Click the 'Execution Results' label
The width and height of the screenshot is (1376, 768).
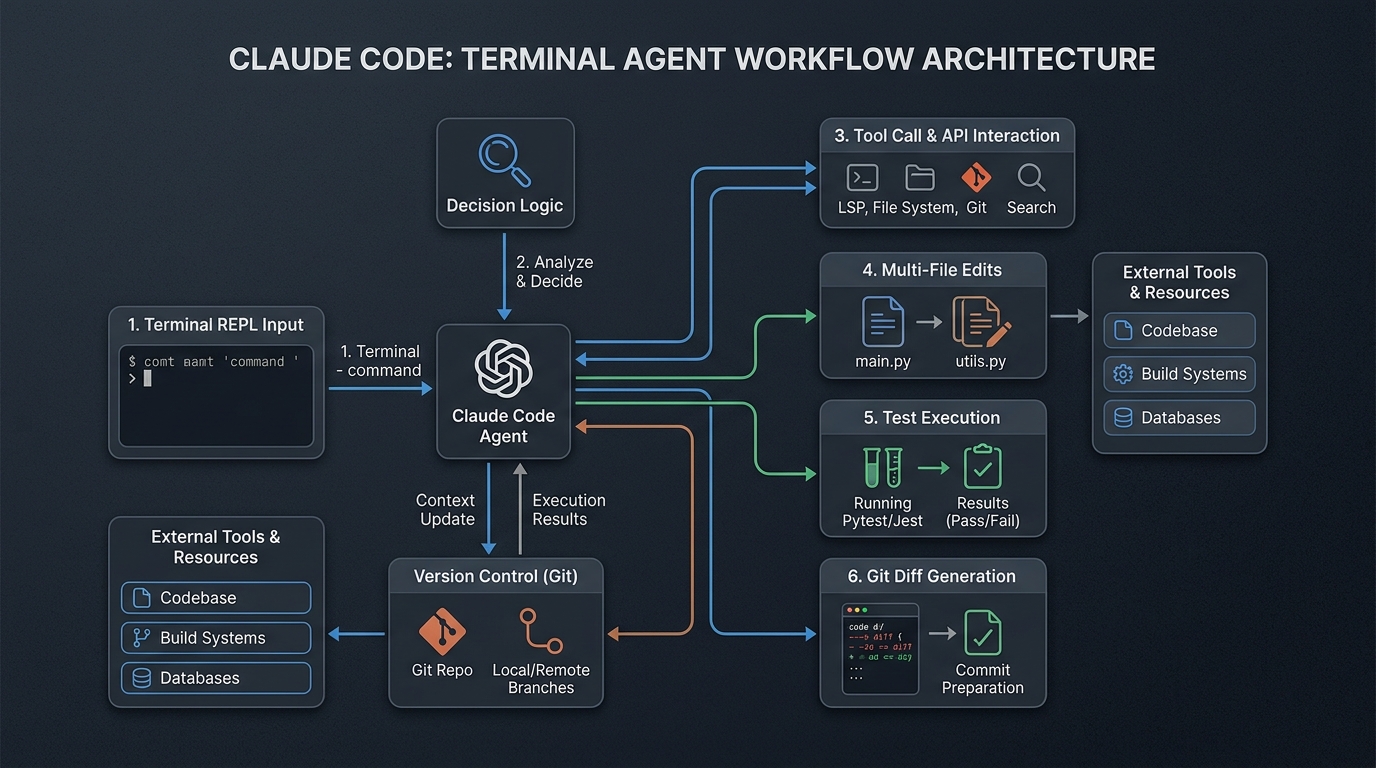(x=569, y=510)
